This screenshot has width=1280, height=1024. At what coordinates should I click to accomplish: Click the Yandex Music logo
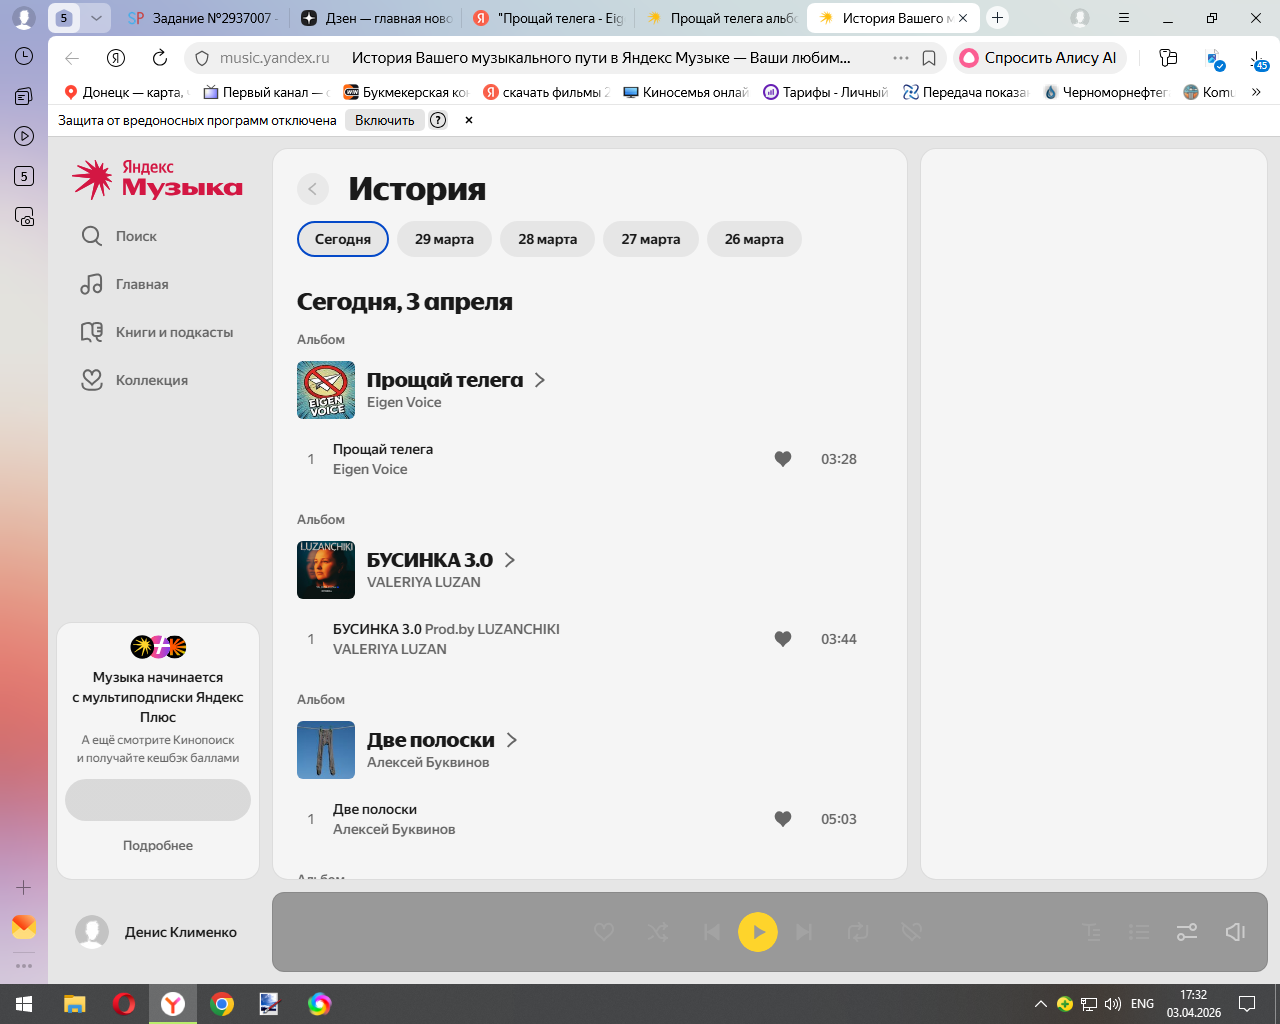158,179
